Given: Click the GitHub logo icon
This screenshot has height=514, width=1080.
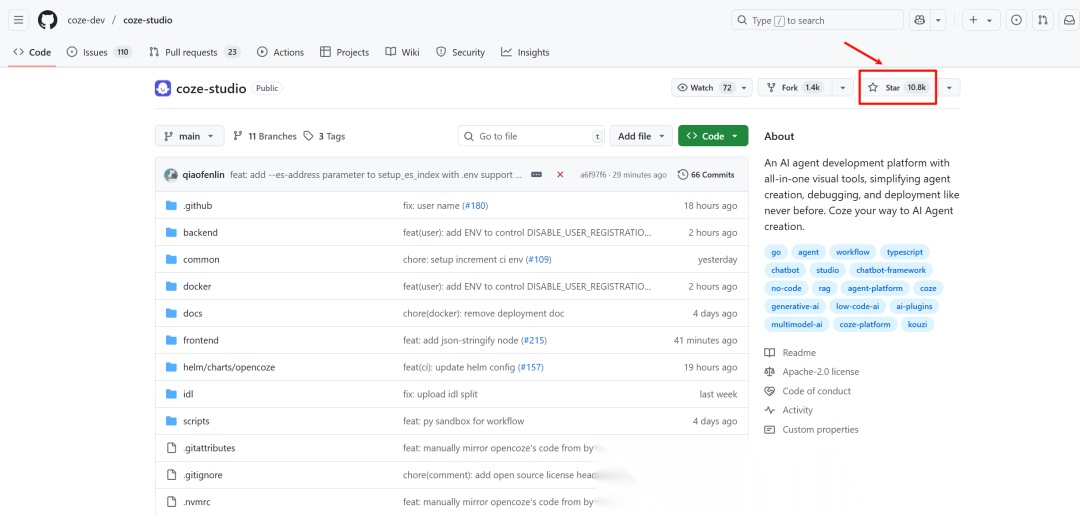Looking at the screenshot, I should point(48,20).
